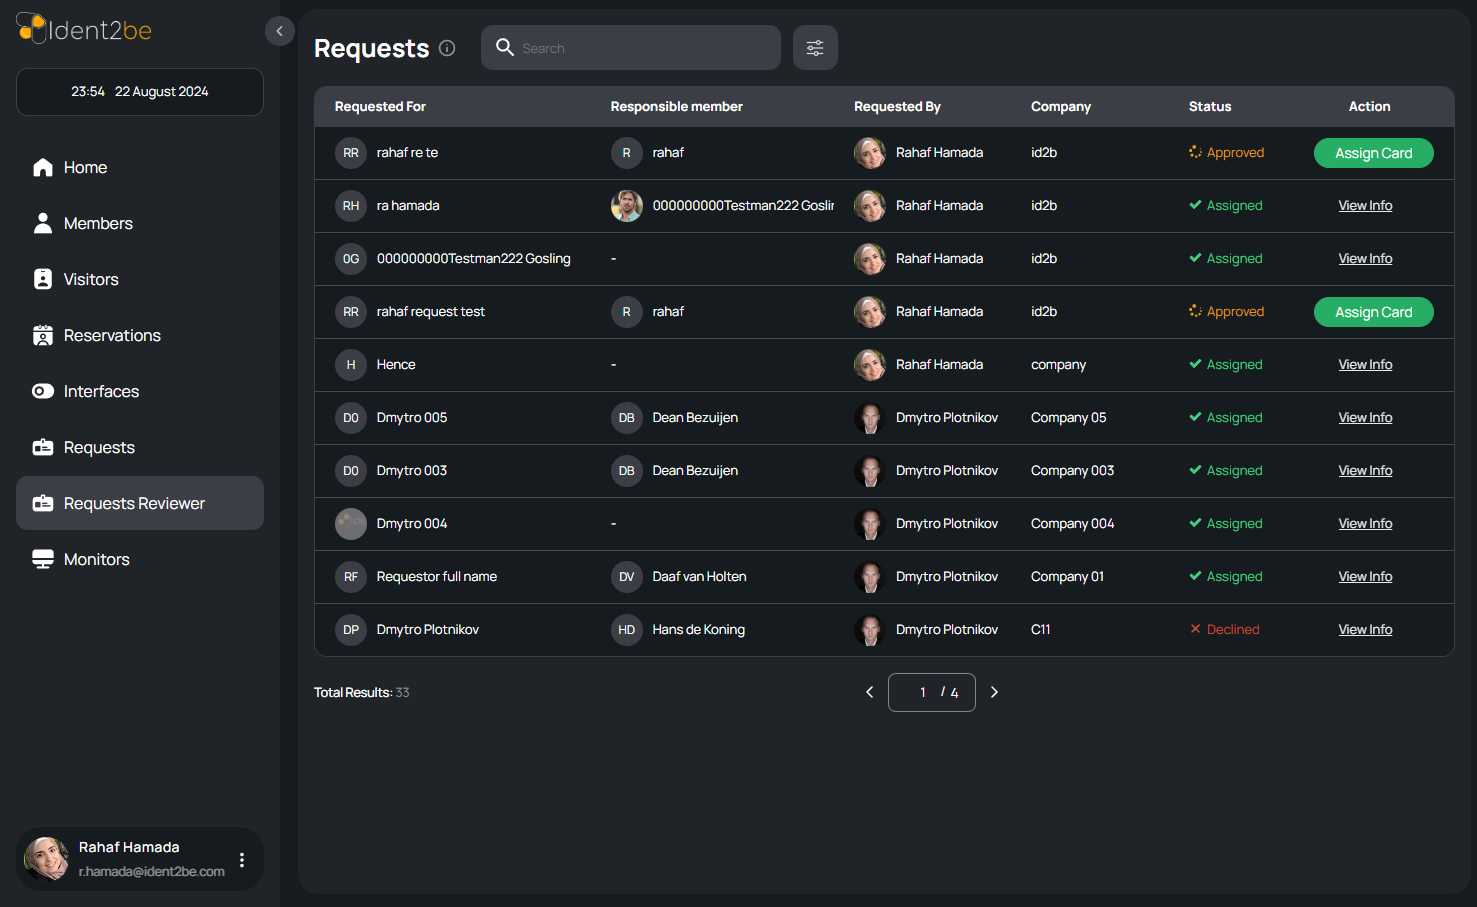
Task: View Info for declined Dmytro Plotnikov request
Action: 1365,629
